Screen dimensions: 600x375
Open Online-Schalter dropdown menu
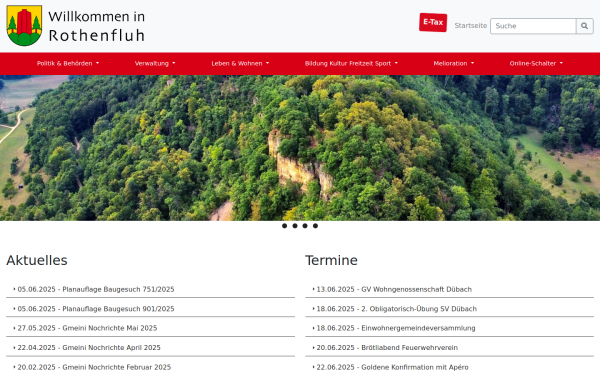536,64
